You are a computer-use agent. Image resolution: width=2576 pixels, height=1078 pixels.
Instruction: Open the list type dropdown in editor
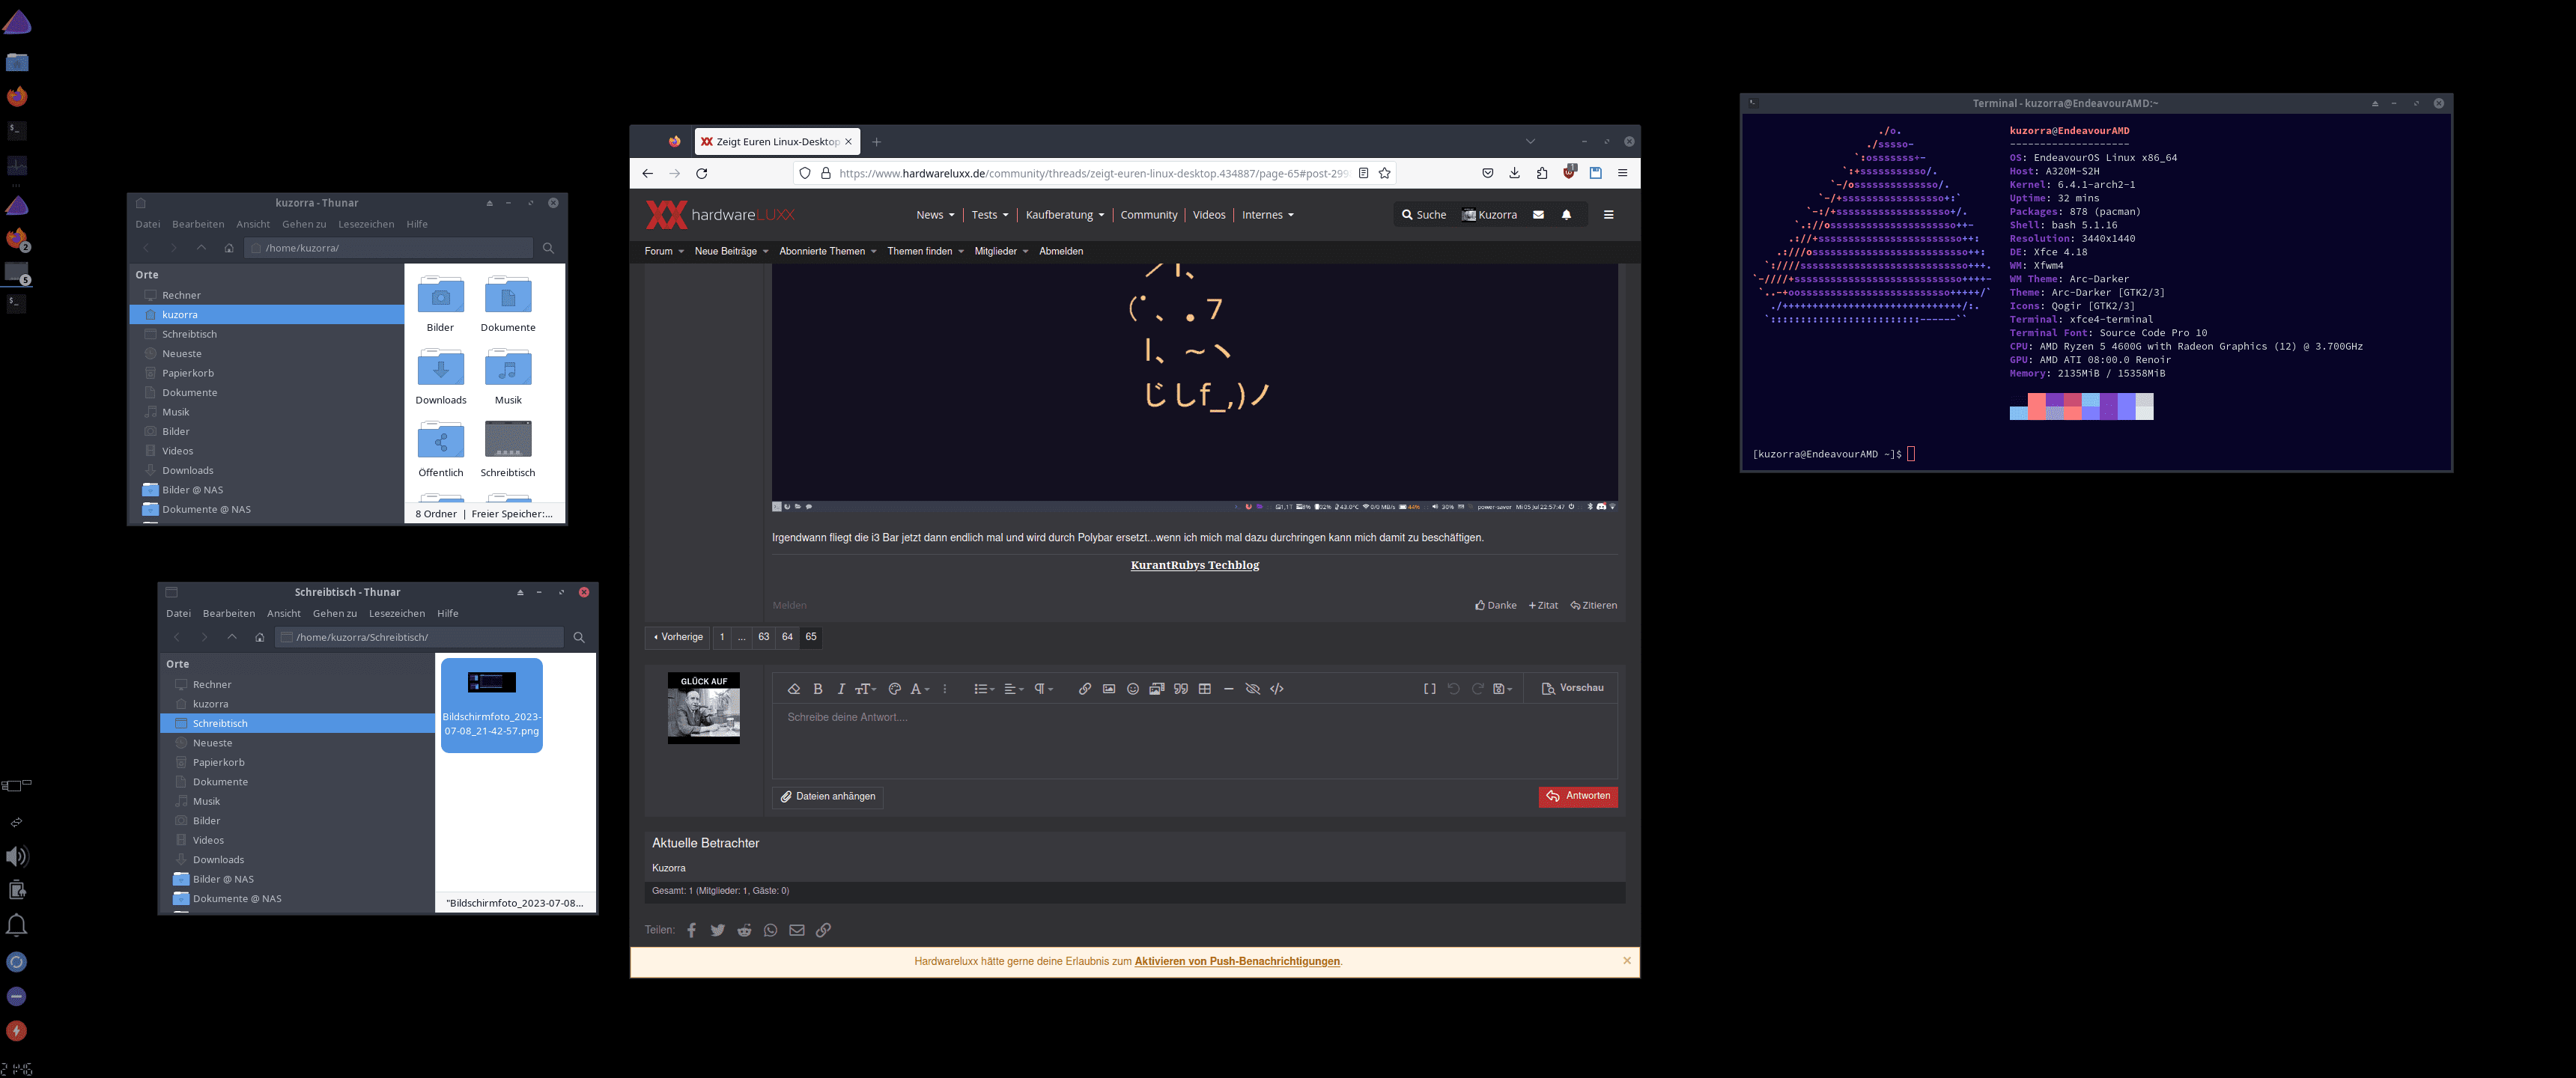click(x=984, y=689)
